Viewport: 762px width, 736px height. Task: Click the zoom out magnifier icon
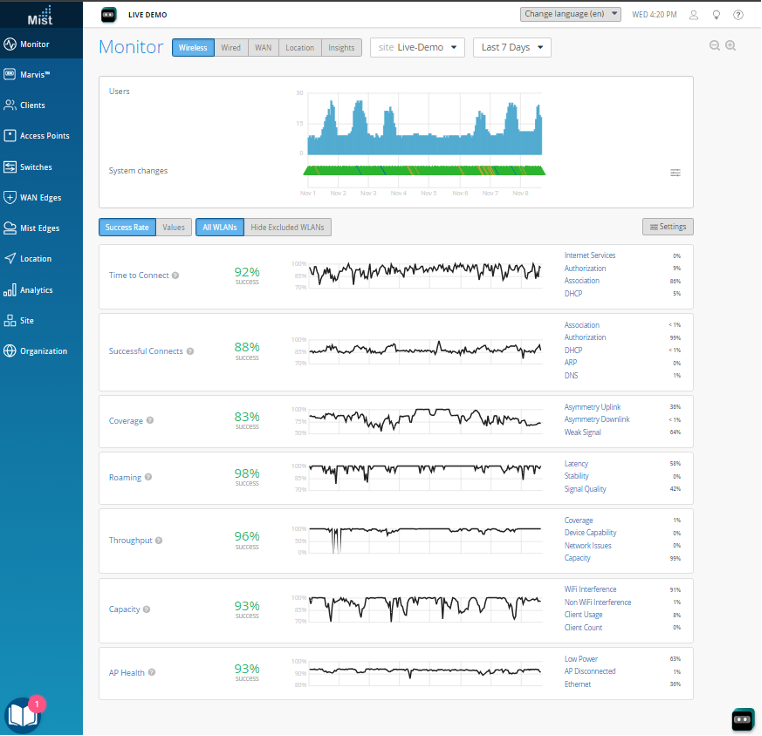coord(715,46)
